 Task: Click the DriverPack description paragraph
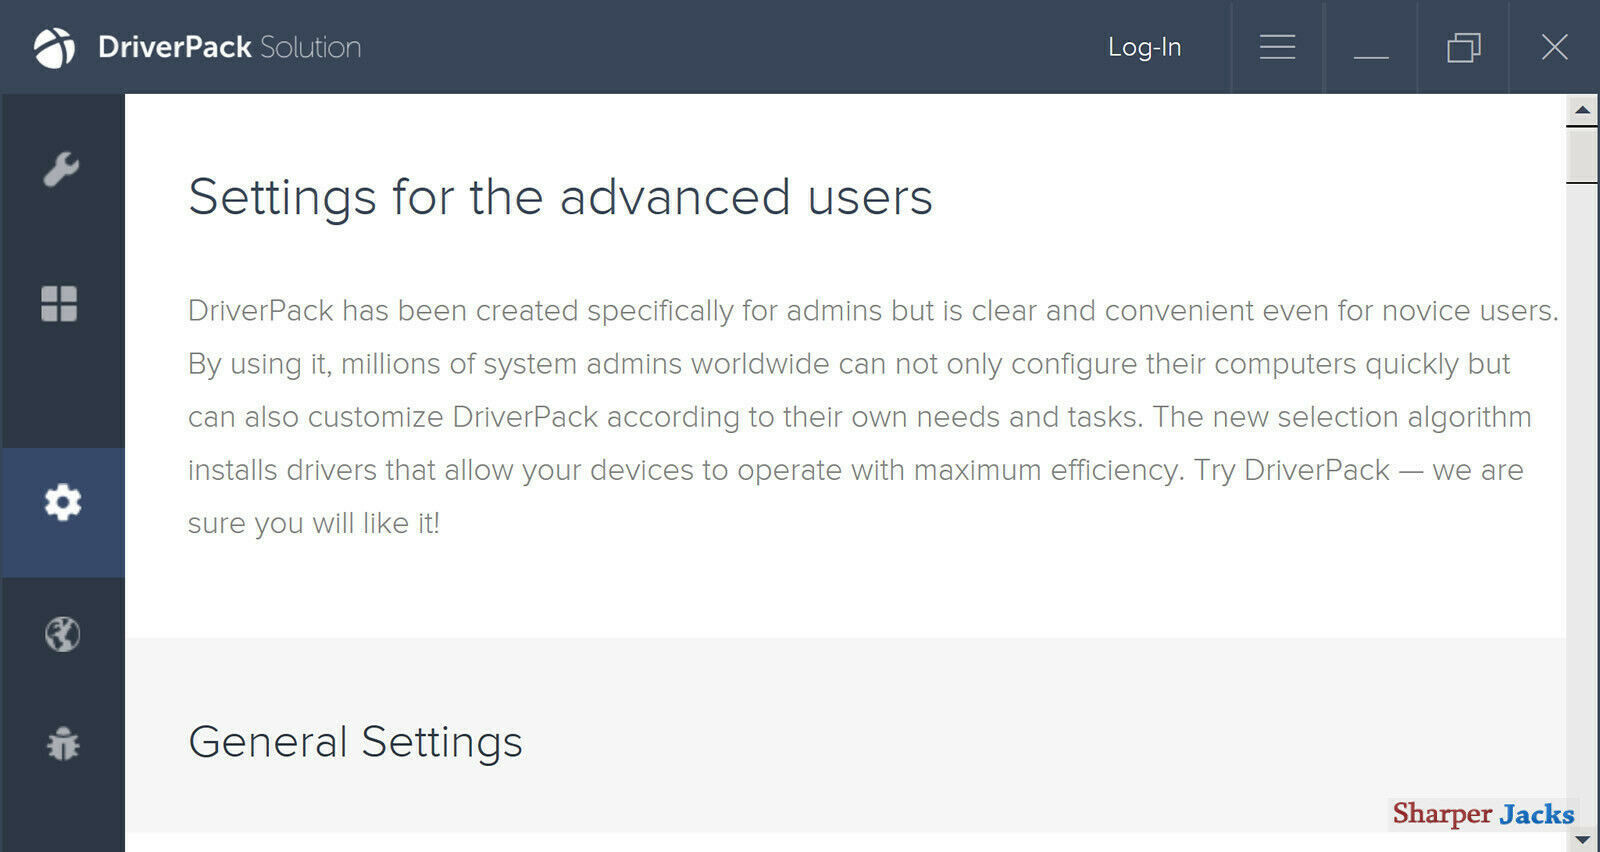click(873, 417)
